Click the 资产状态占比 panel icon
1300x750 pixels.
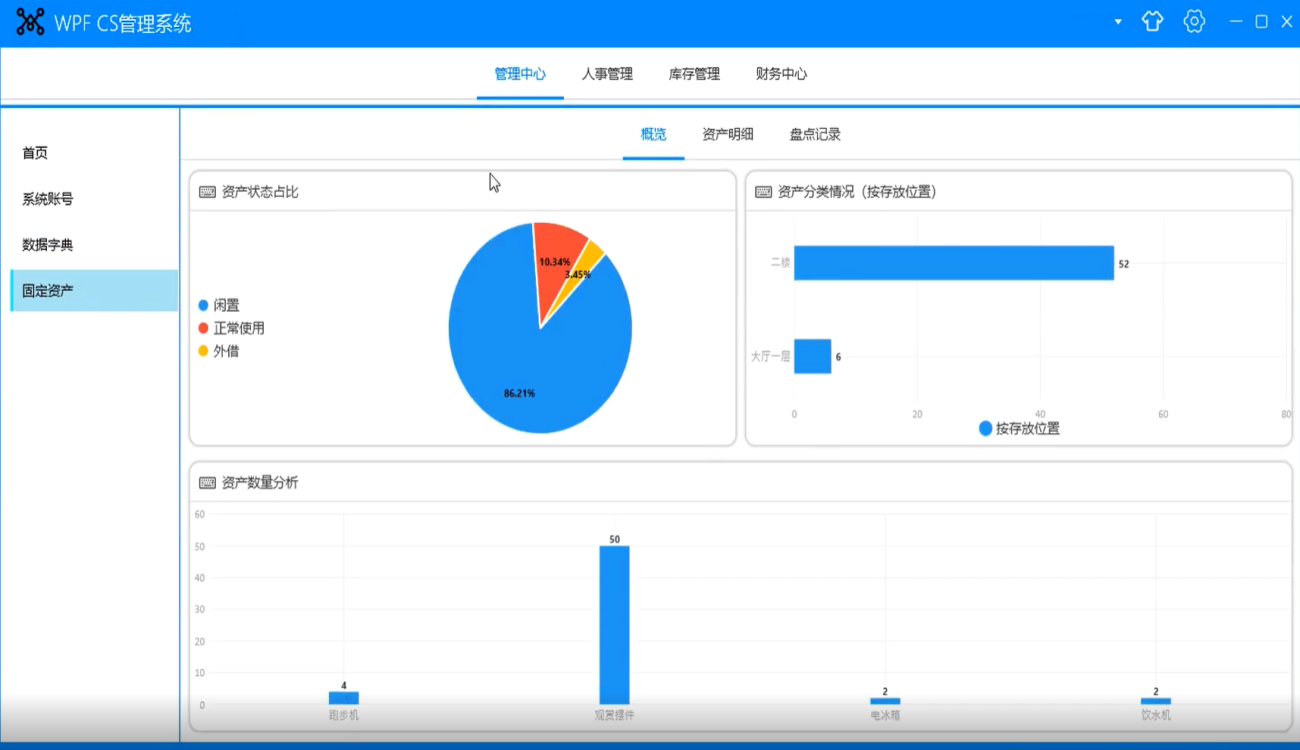pyautogui.click(x=207, y=192)
